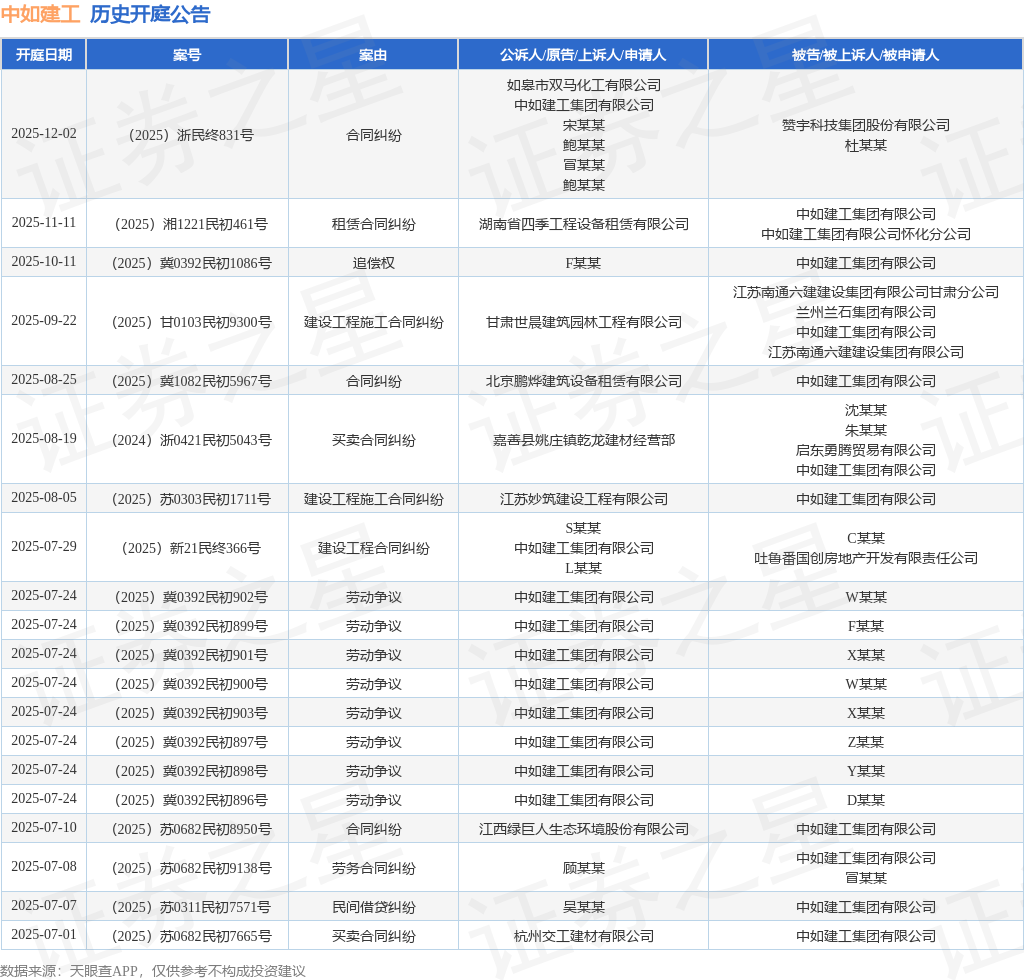This screenshot has height=980, width=1024.
Task: Click plaintiff 嘉善县姚庄镇乾龙建材经营部
Action: point(583,440)
